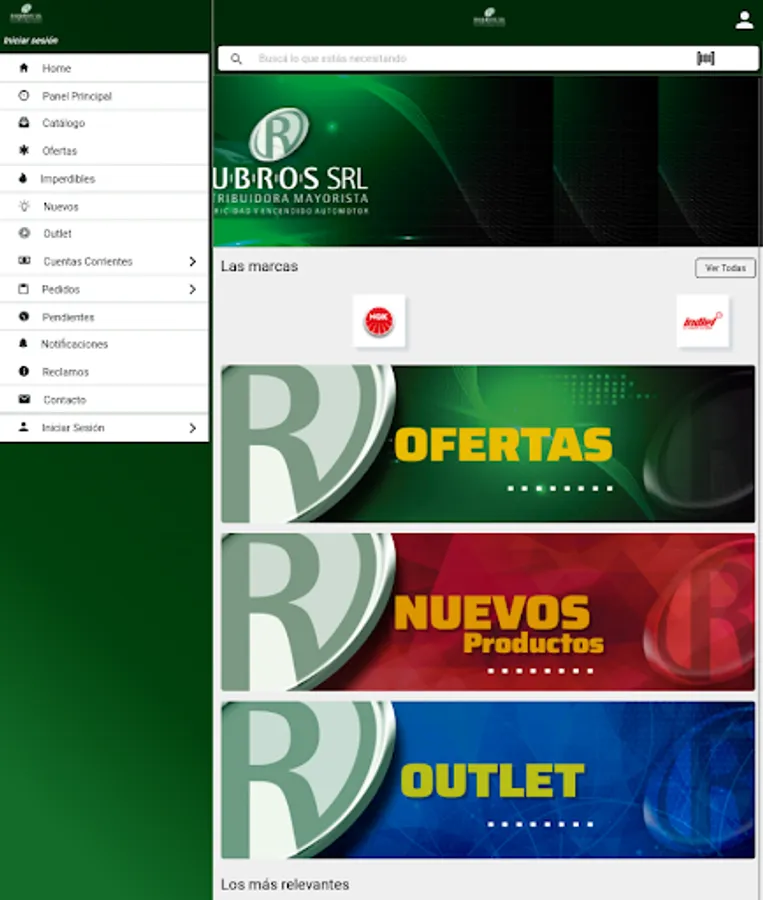The height and width of the screenshot is (900, 763).
Task: Click the money icon beside Cuentas Corrientes
Action: click(x=24, y=261)
